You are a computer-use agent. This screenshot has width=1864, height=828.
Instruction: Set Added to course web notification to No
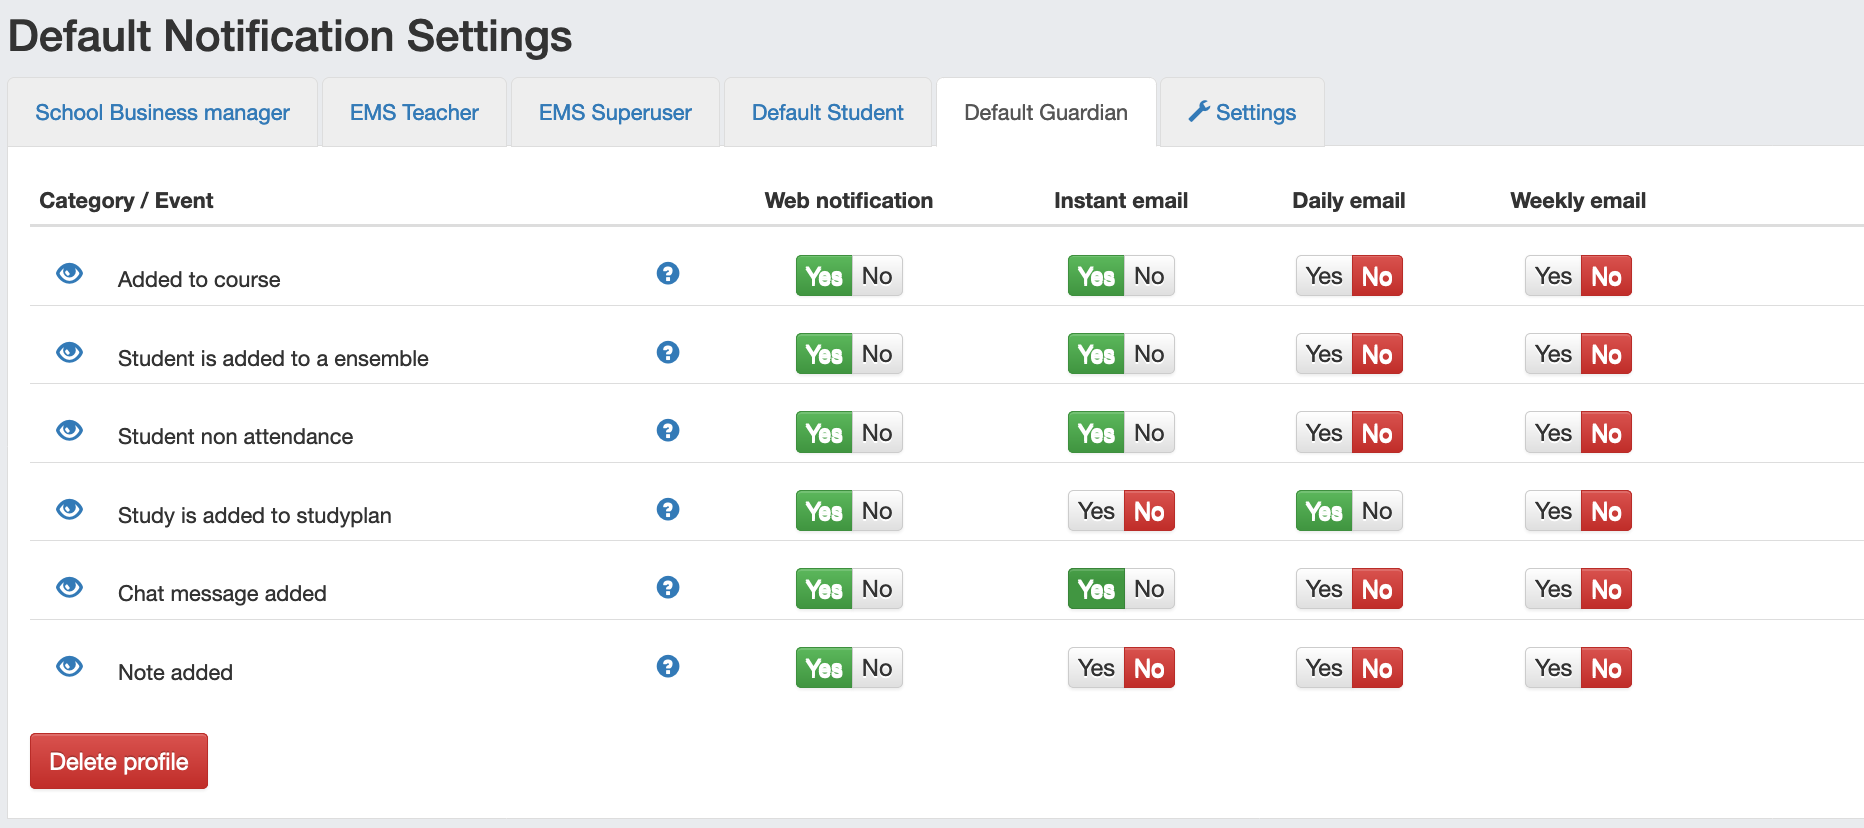pyautogui.click(x=877, y=276)
